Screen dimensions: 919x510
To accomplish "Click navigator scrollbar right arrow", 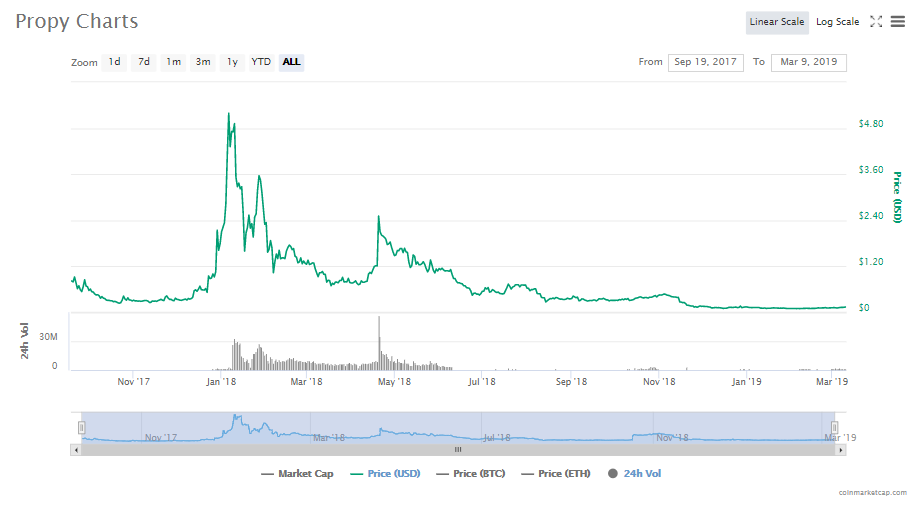I will tap(841, 450).
